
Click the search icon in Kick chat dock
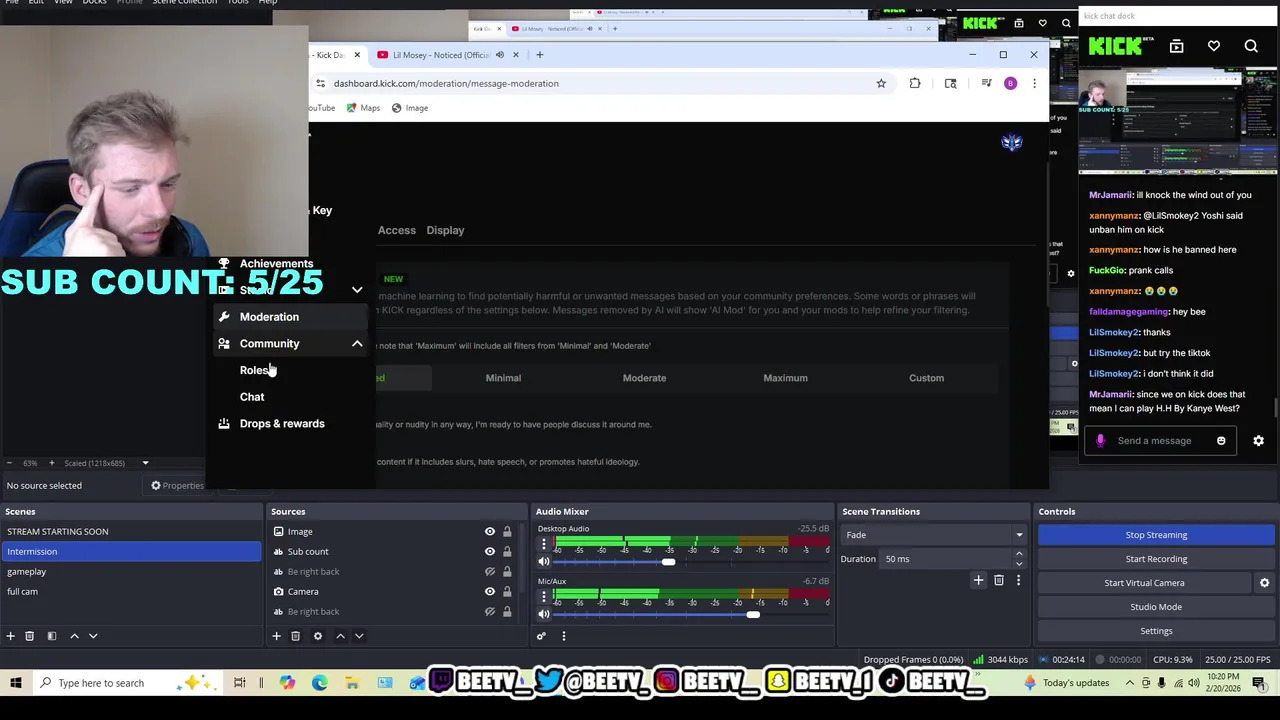(1251, 46)
